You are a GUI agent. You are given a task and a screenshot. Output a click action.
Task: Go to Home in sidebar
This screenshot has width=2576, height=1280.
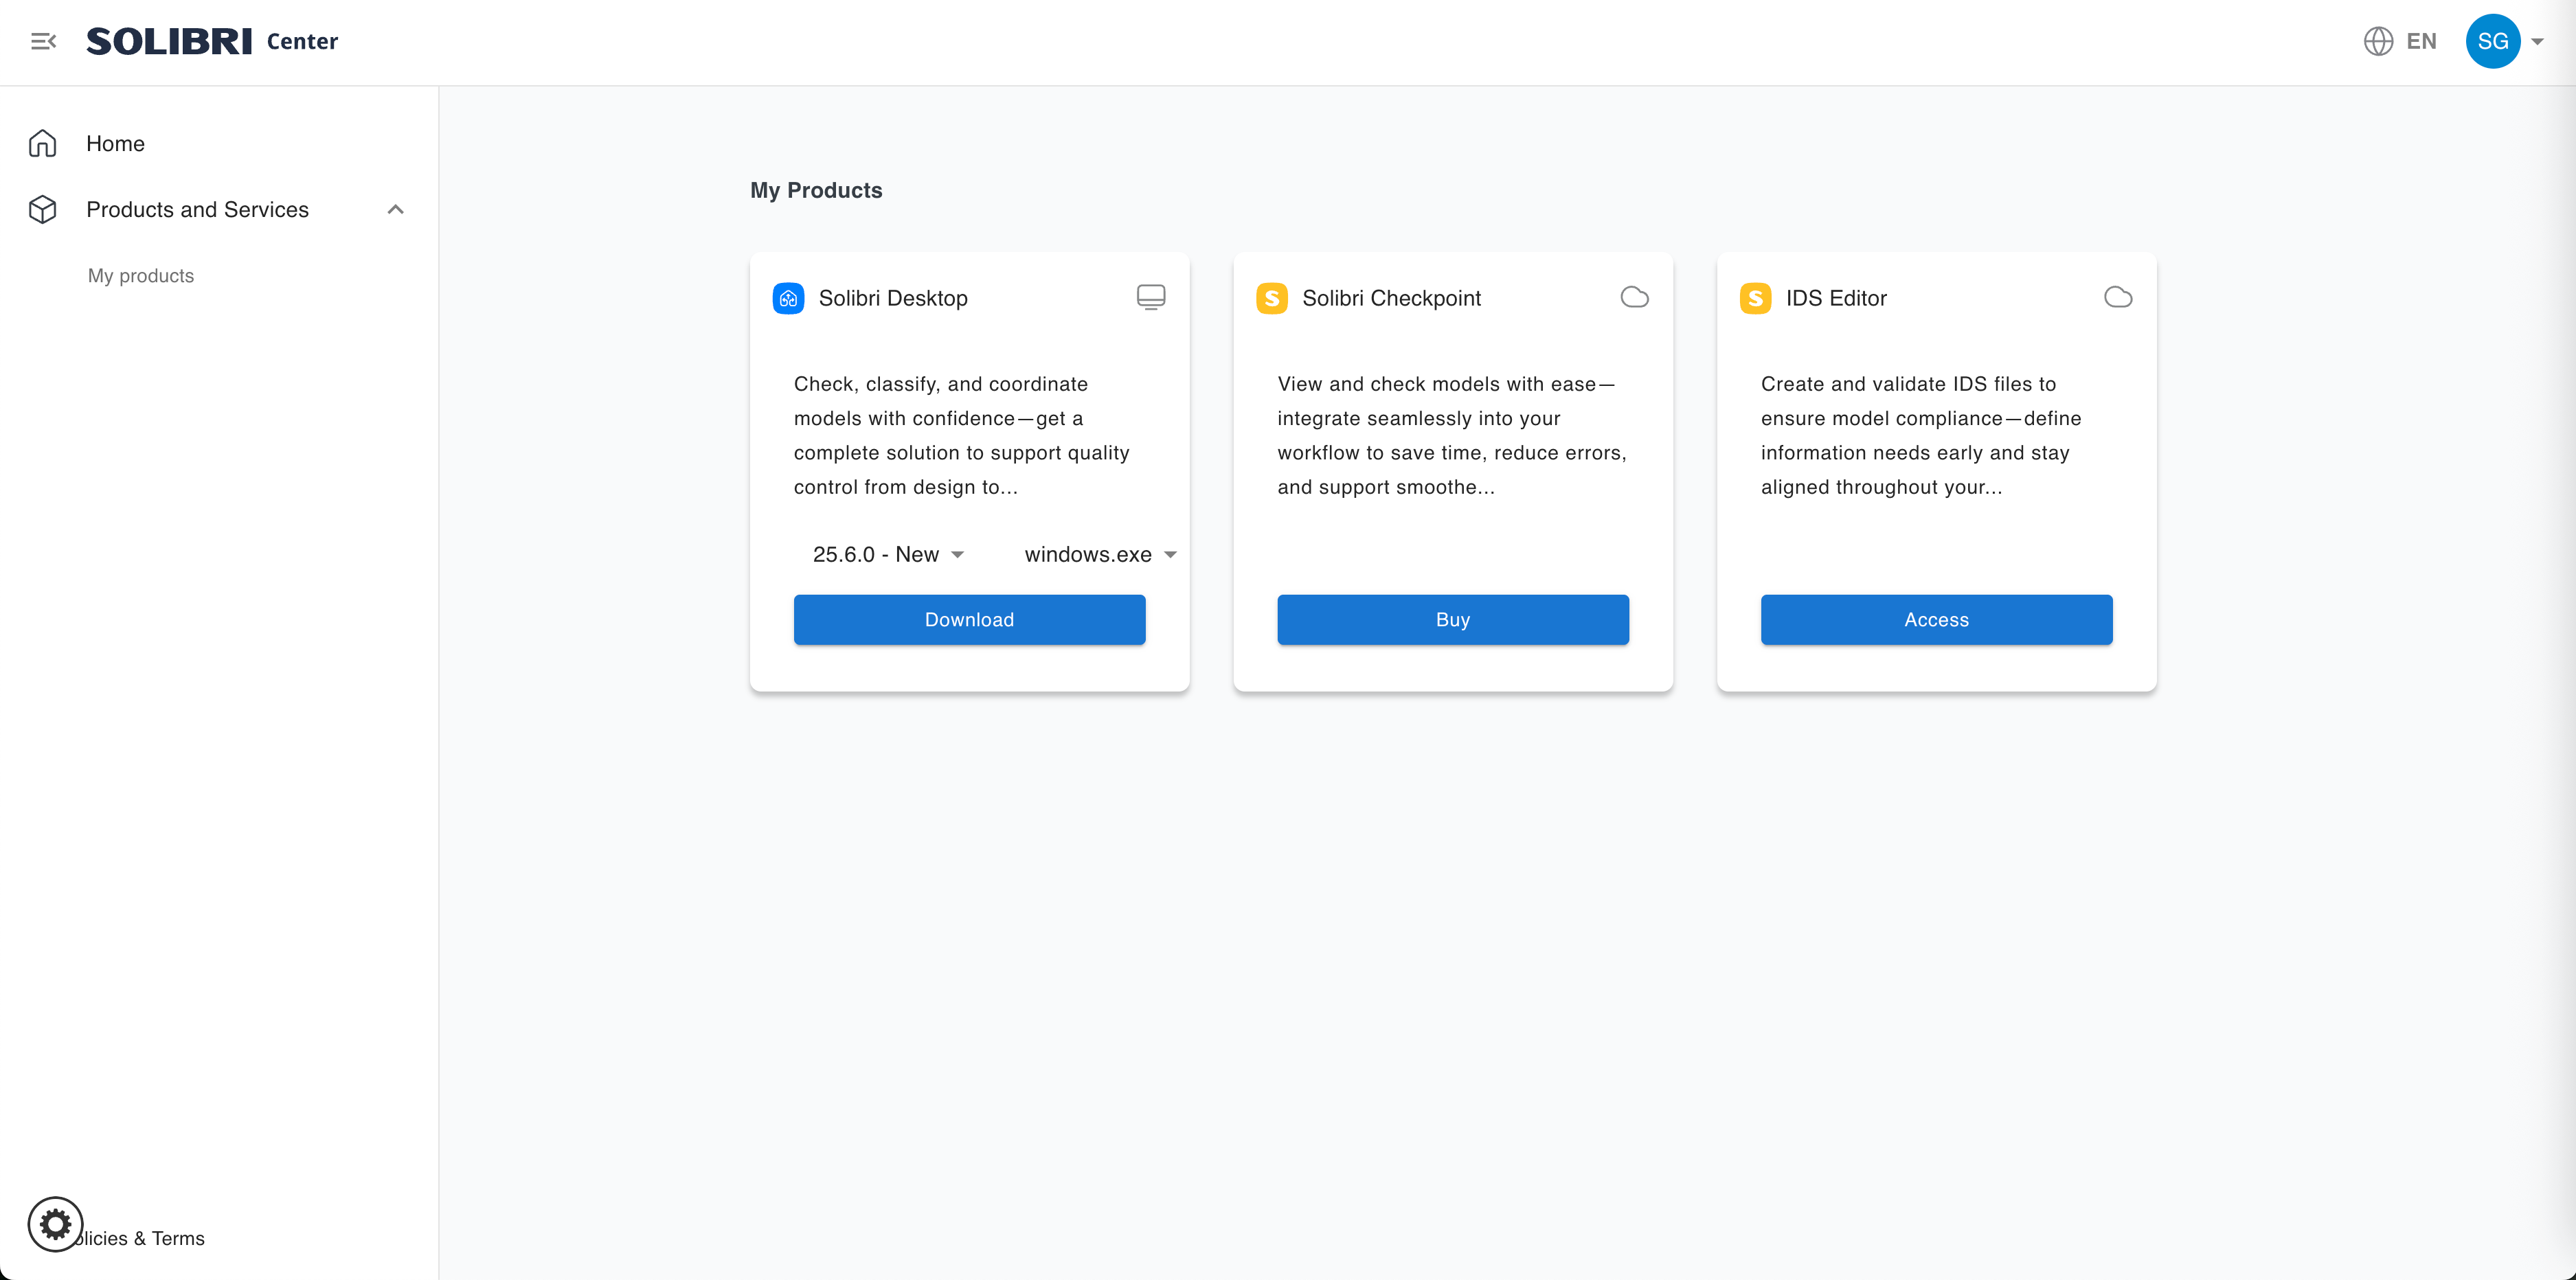(115, 143)
